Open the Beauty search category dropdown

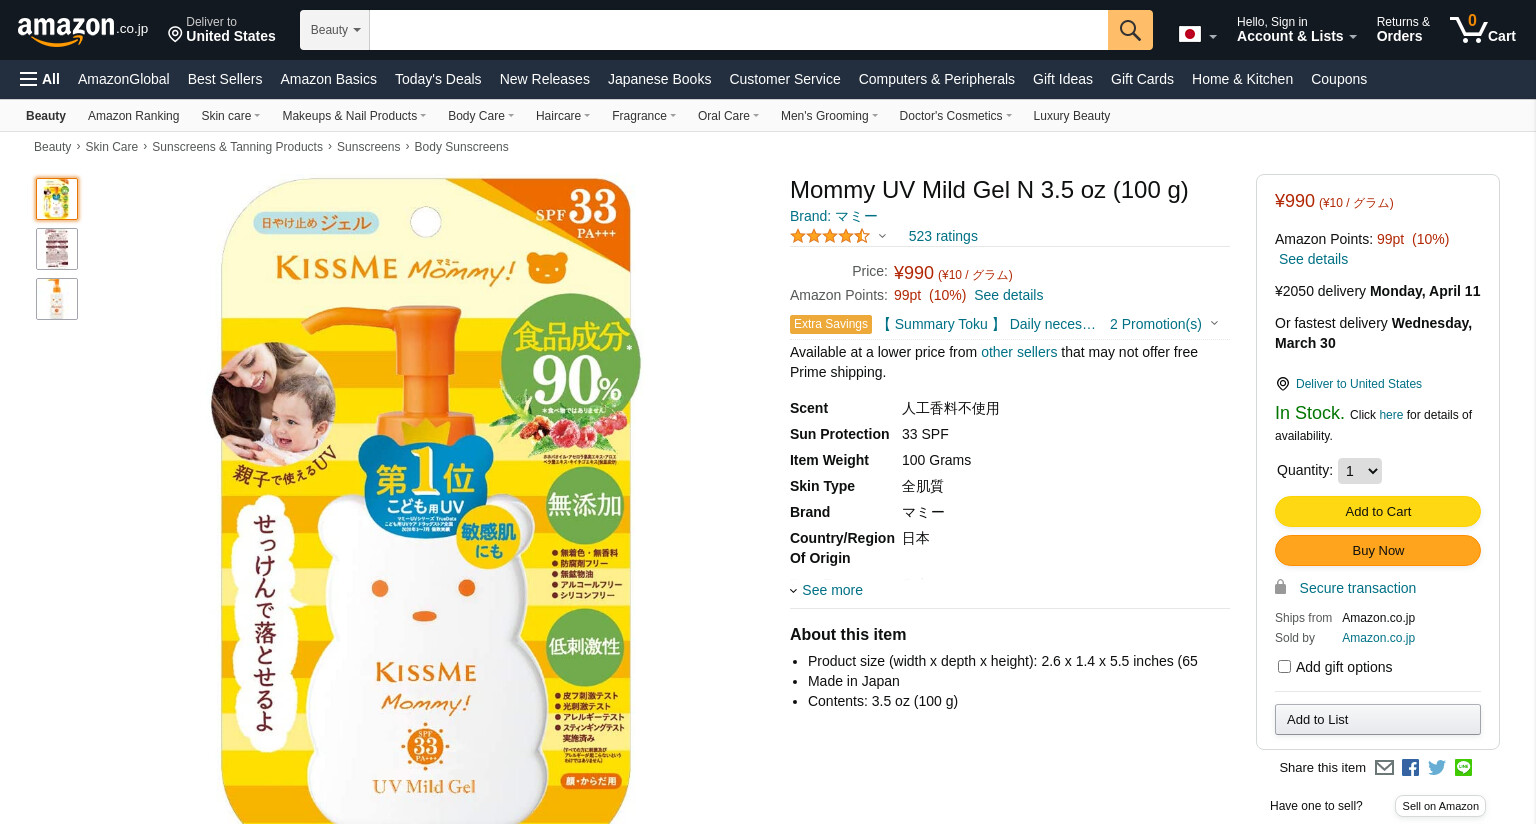335,30
